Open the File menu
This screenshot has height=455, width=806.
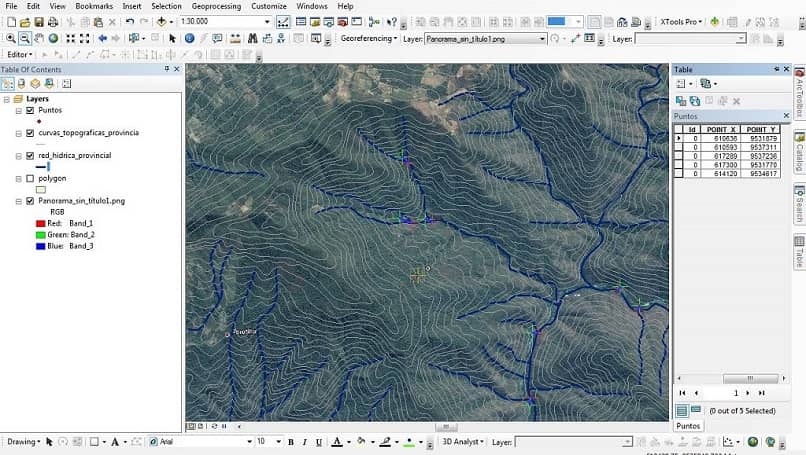[x=11, y=6]
